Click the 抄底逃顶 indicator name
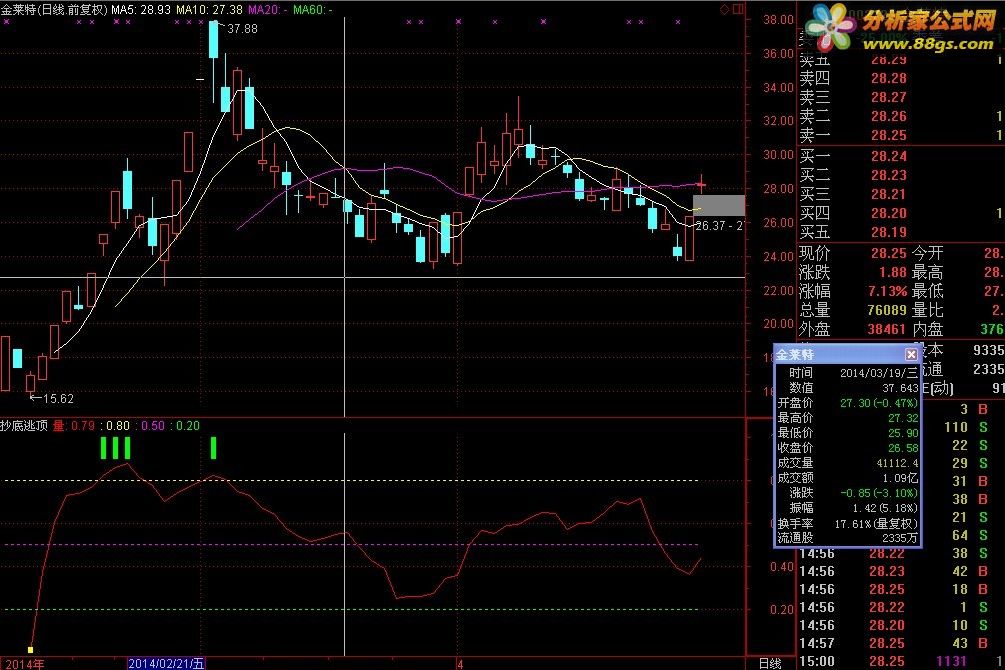 pos(24,426)
